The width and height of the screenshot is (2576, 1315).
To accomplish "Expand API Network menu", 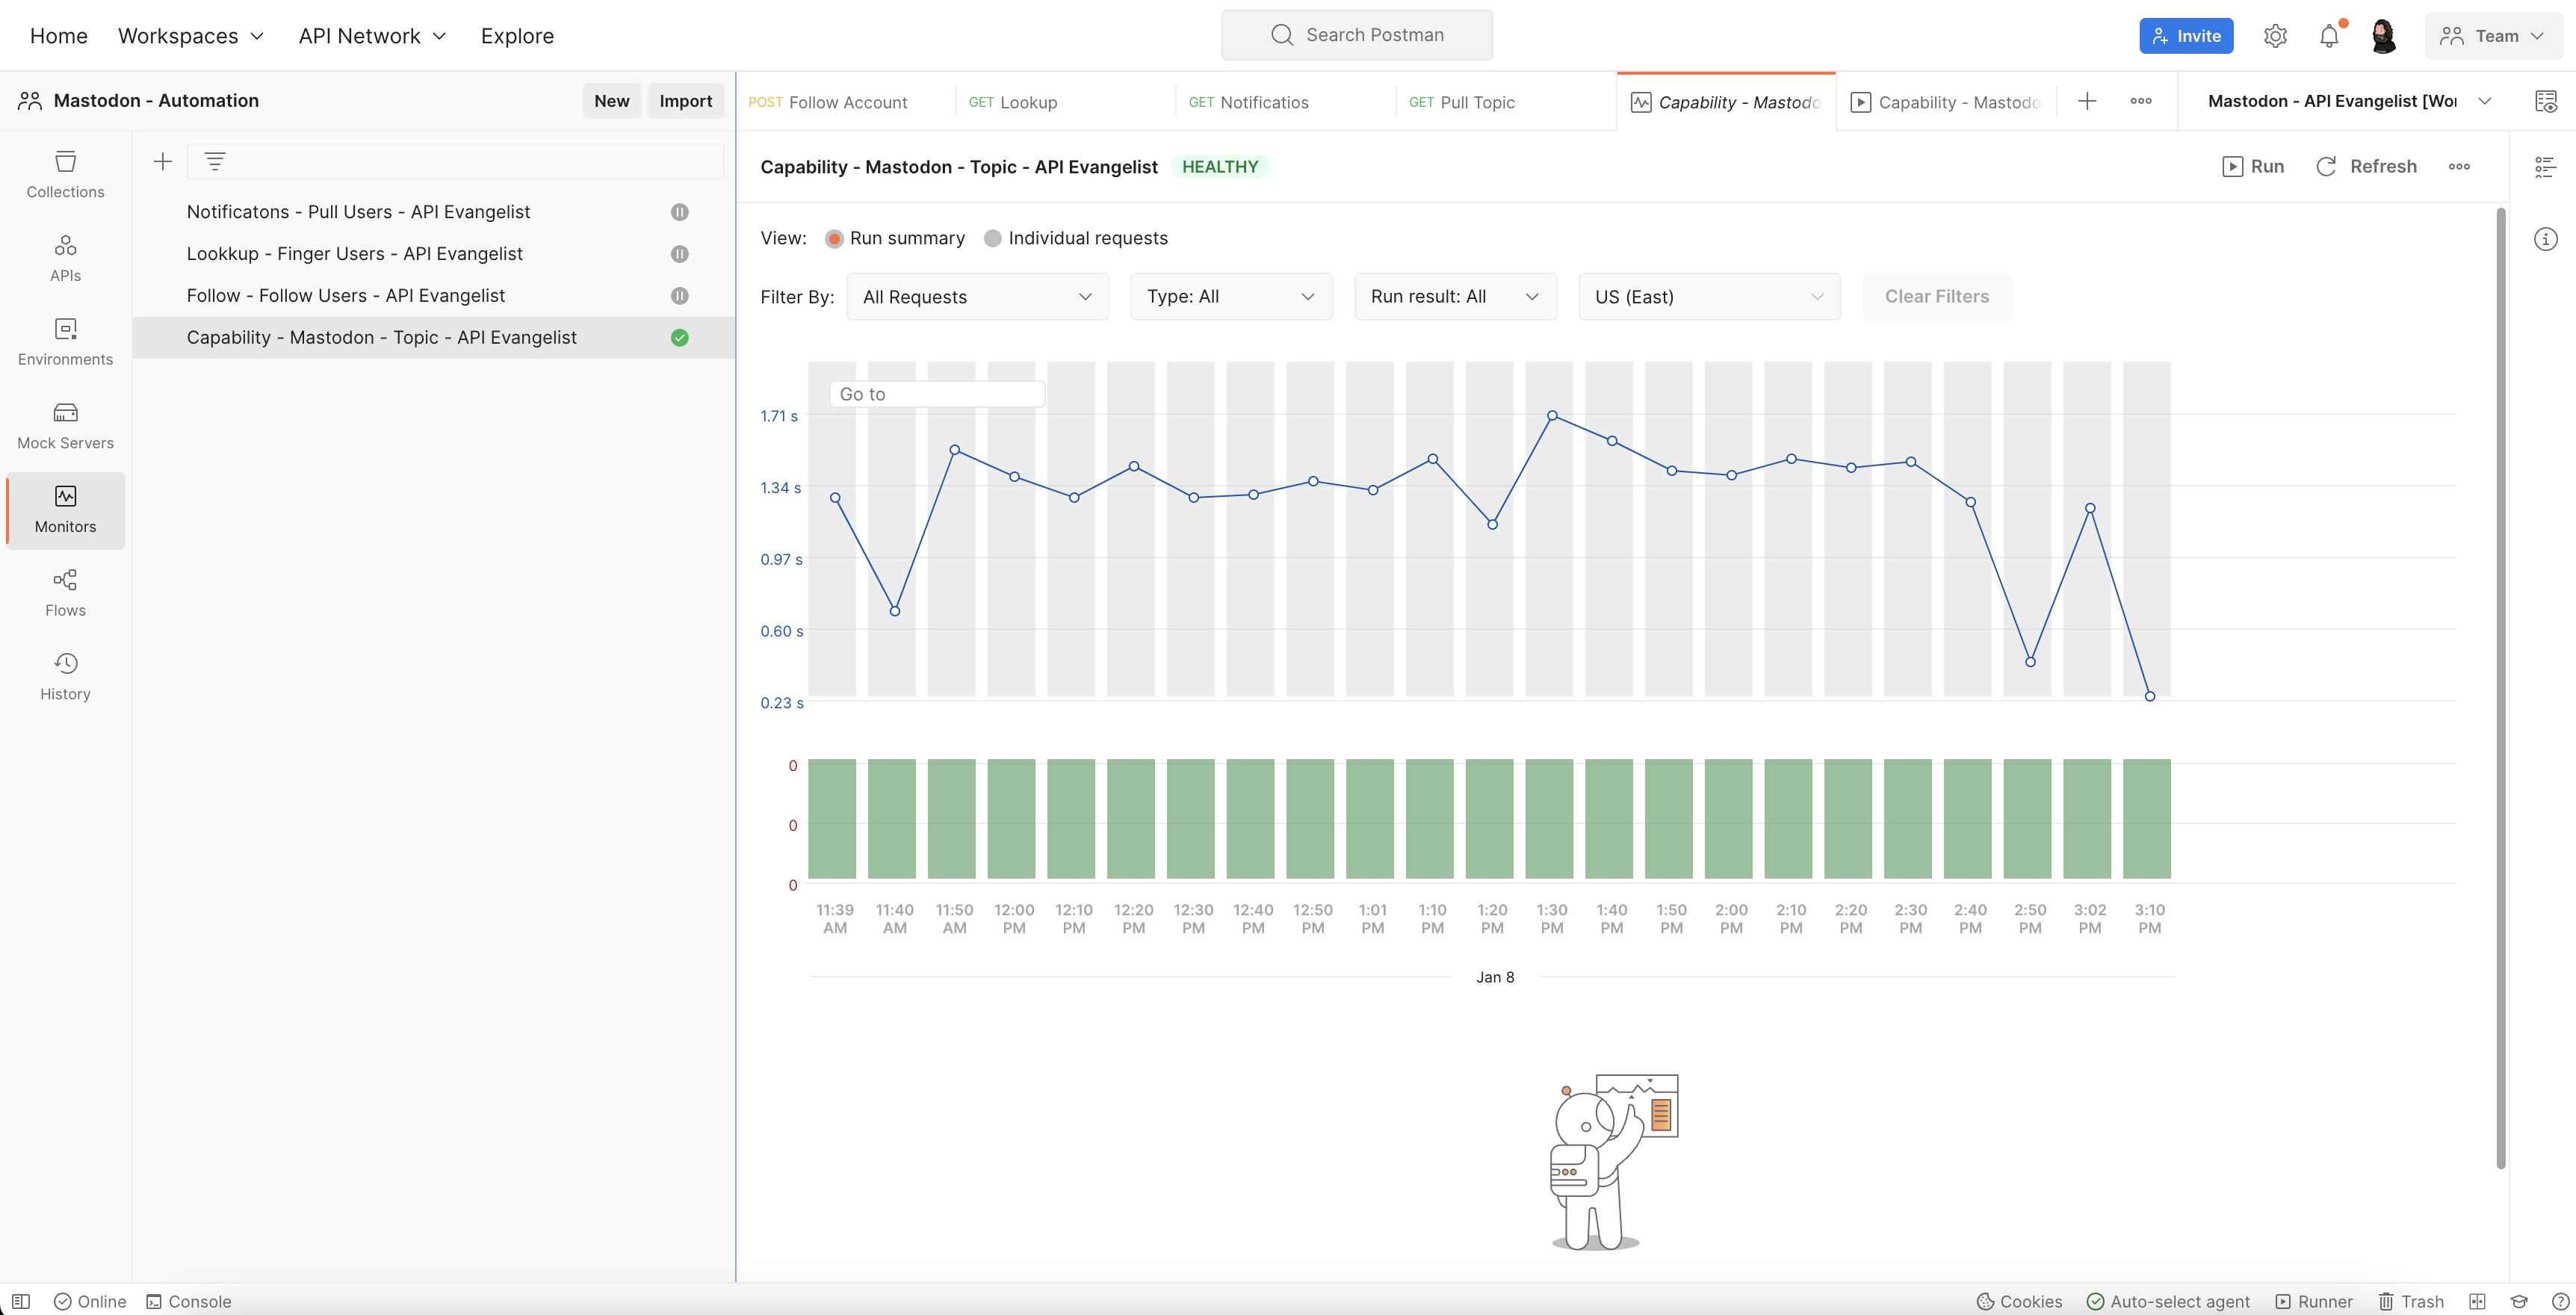I will (x=372, y=36).
